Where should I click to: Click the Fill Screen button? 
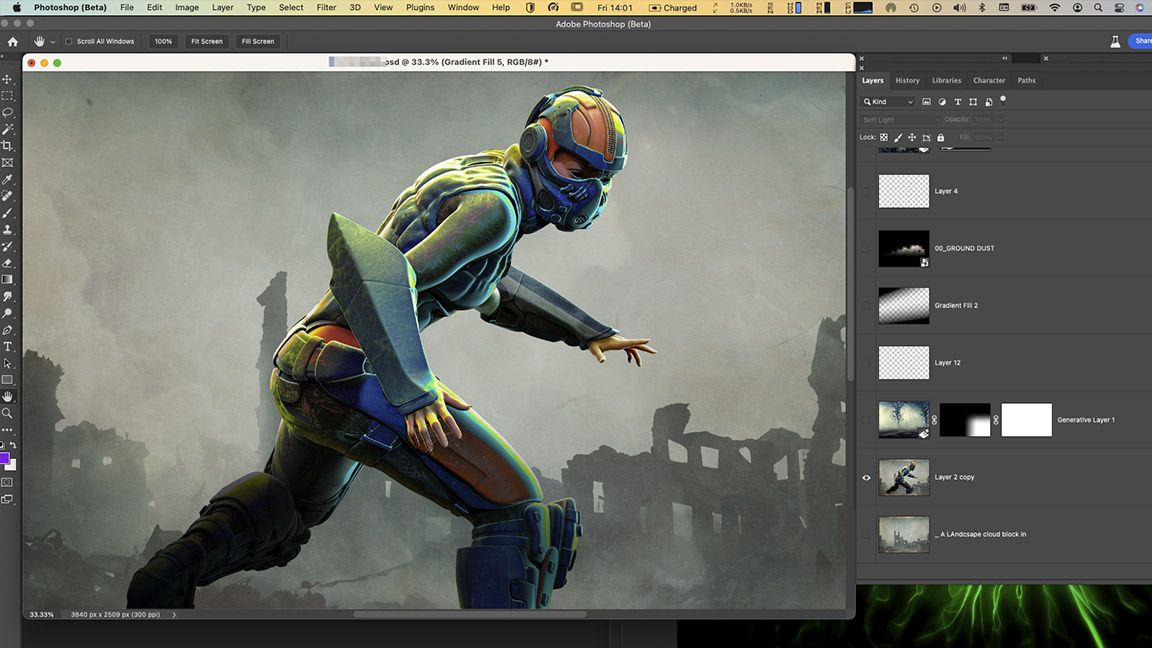pos(257,41)
